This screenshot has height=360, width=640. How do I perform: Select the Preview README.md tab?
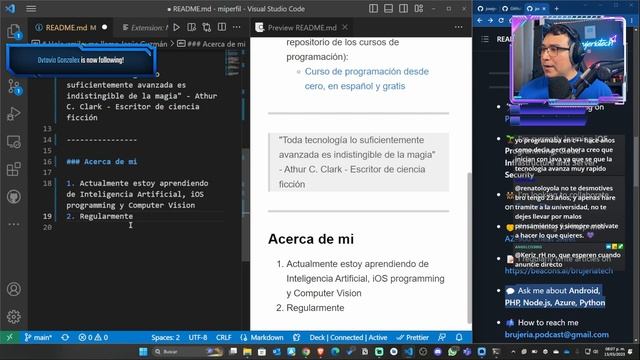(x=302, y=27)
